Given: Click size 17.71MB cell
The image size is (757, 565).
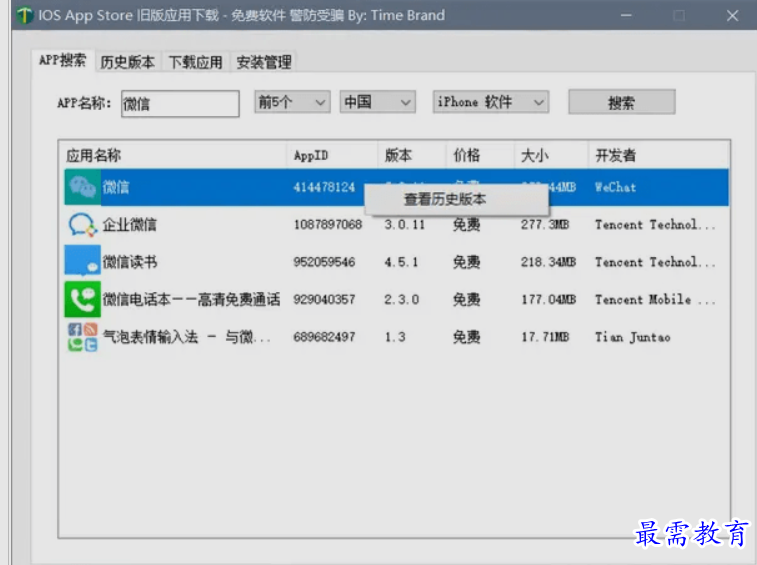Looking at the screenshot, I should coord(545,337).
